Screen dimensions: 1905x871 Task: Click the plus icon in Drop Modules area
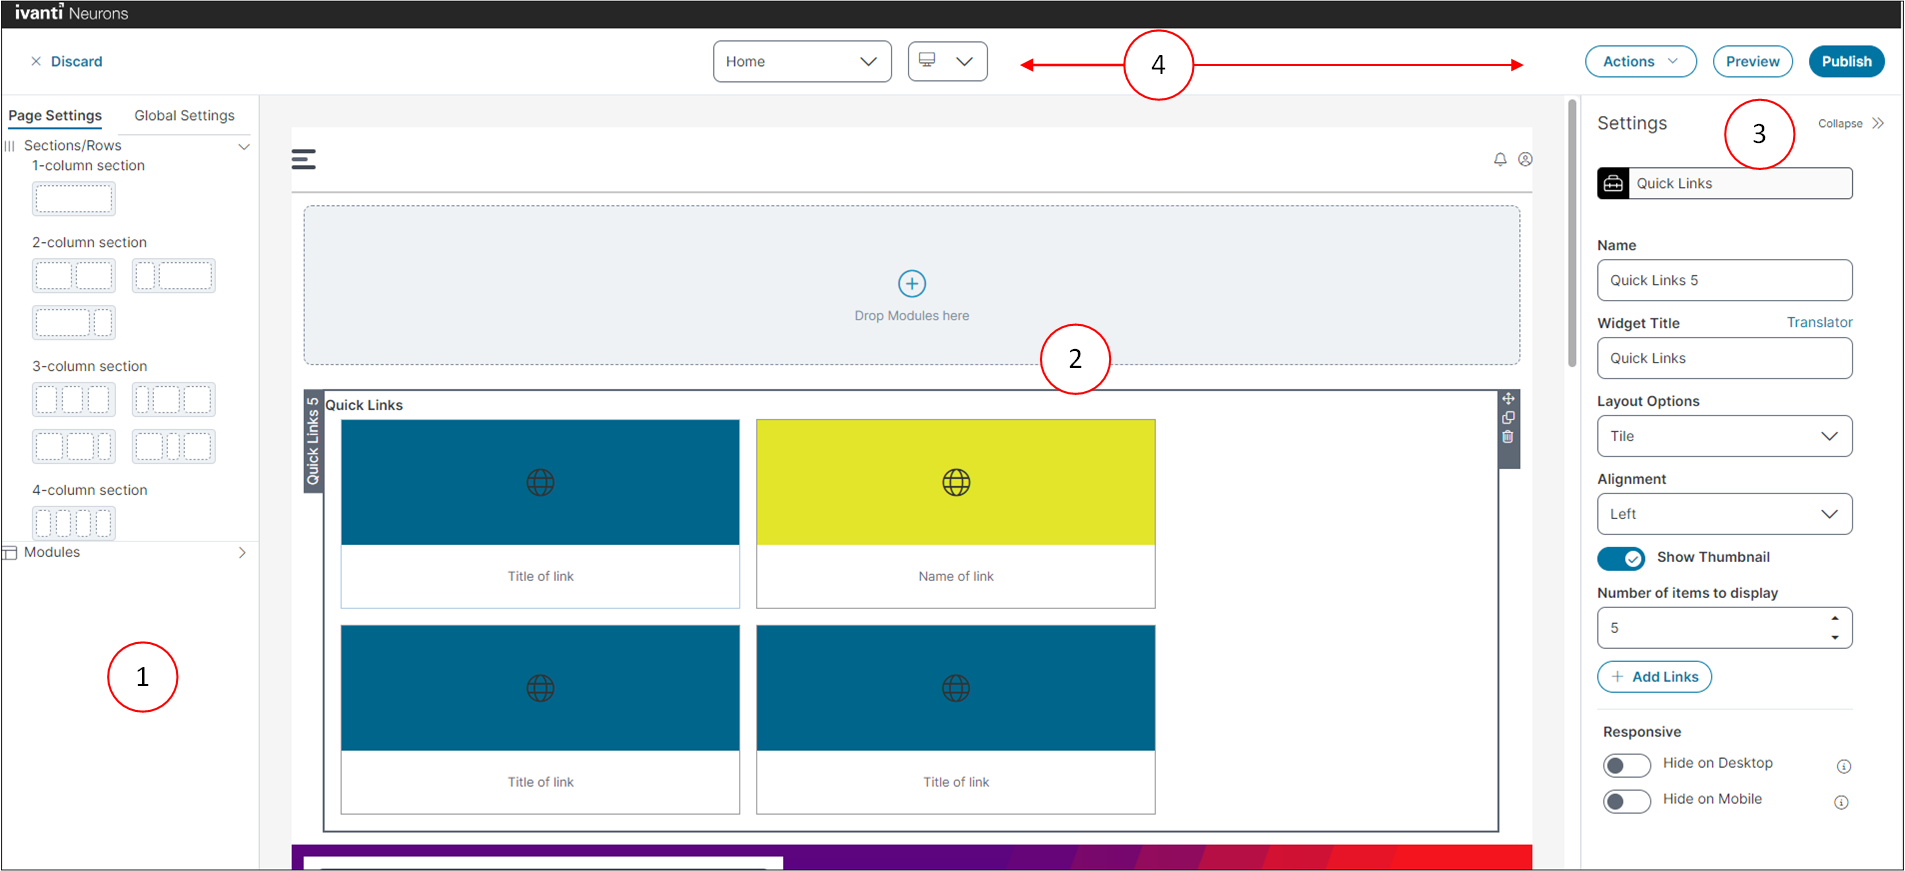tap(911, 284)
